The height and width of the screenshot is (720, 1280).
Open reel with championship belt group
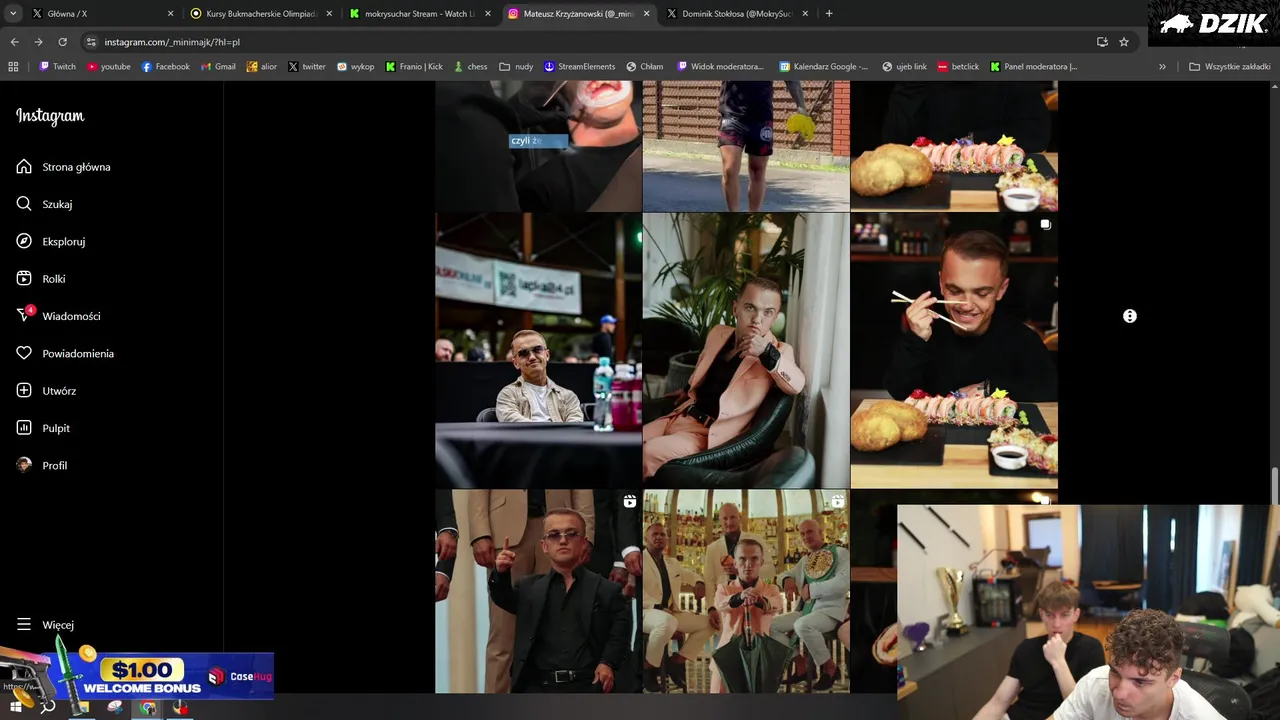[746, 591]
